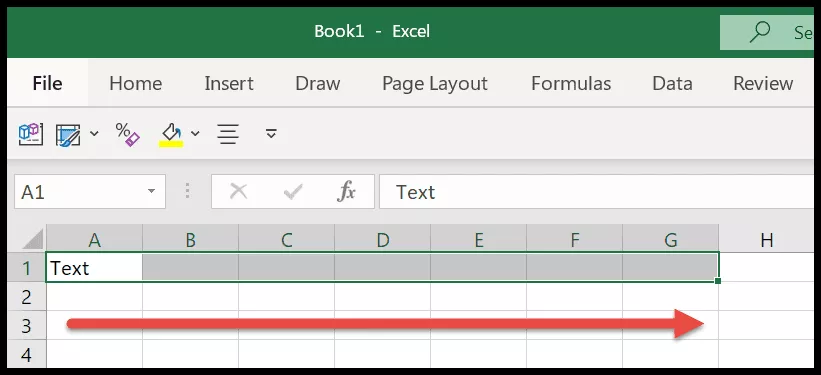Open the File tab
The width and height of the screenshot is (821, 375).
coord(47,83)
